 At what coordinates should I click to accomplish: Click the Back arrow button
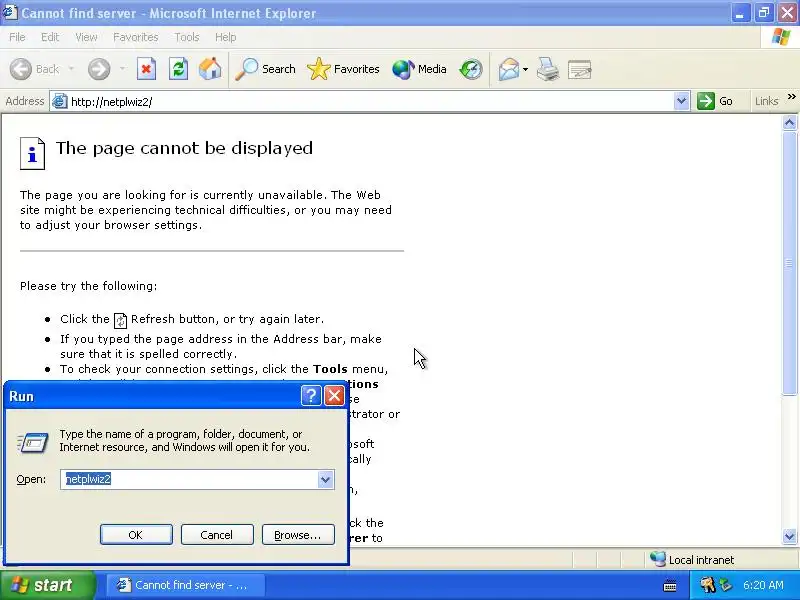click(21, 69)
